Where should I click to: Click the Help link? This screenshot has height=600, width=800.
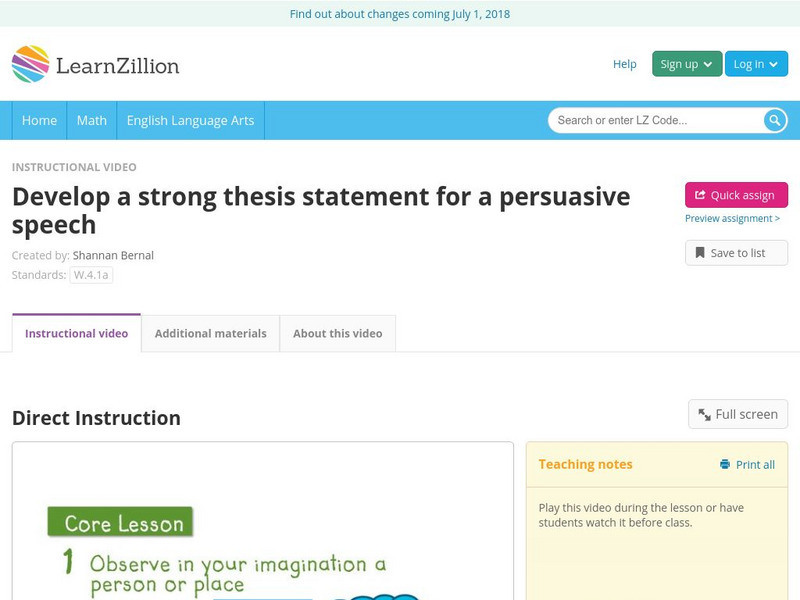coord(624,64)
